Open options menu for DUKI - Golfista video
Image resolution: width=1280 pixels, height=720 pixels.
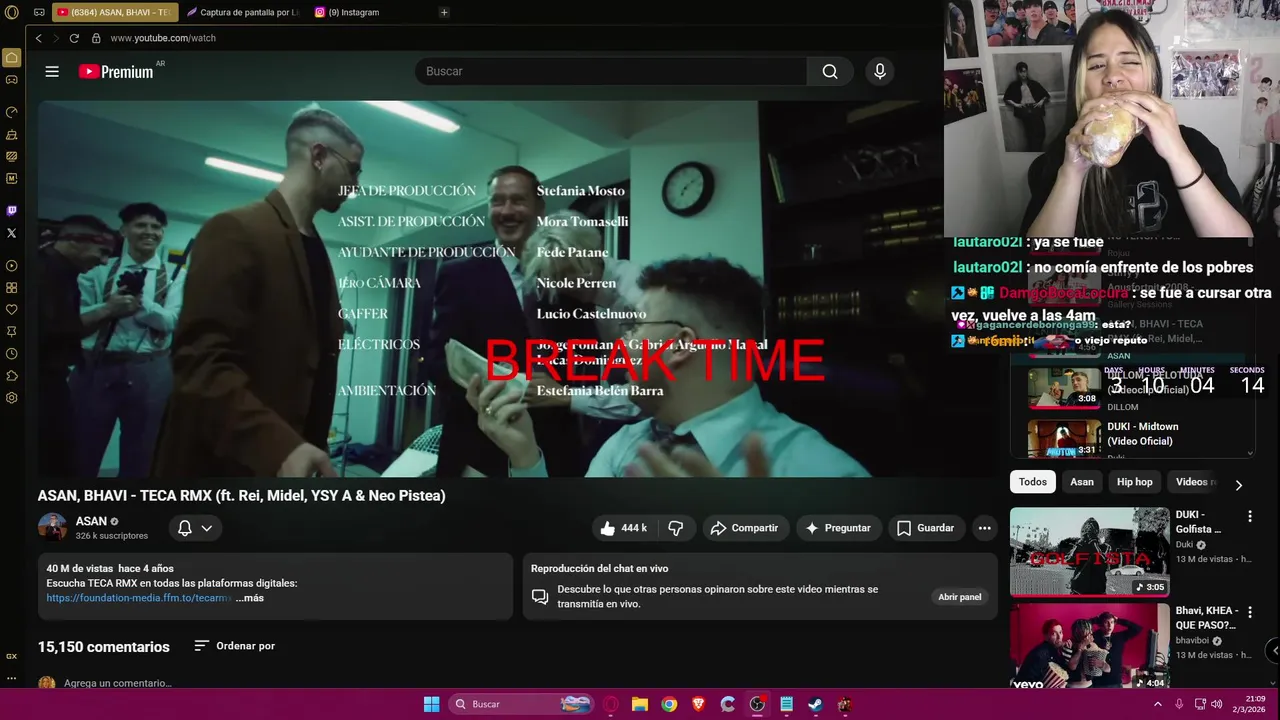click(x=1249, y=516)
